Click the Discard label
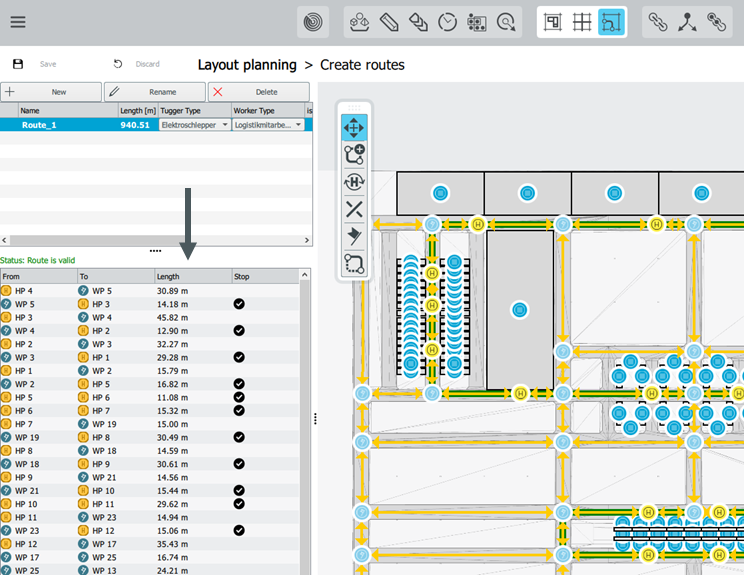The width and height of the screenshot is (744, 575). [x=148, y=64]
